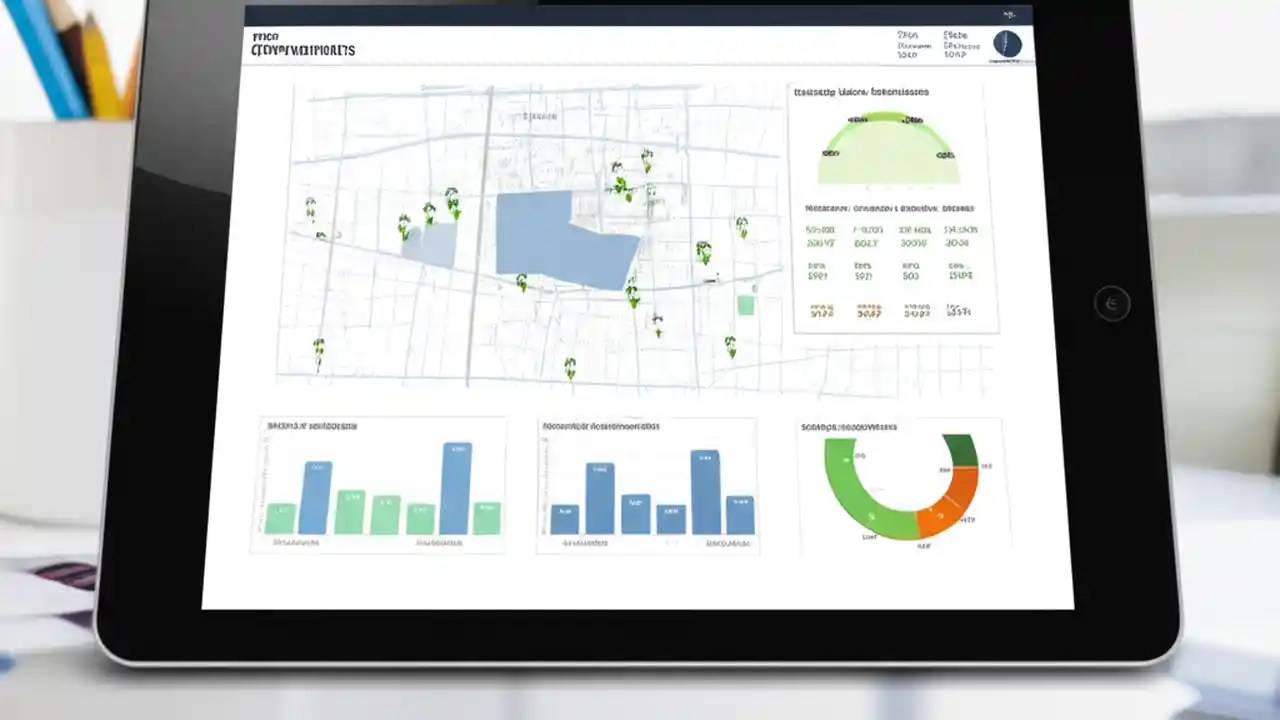Open the small arrow icon in the top-right corner

(x=1009, y=13)
